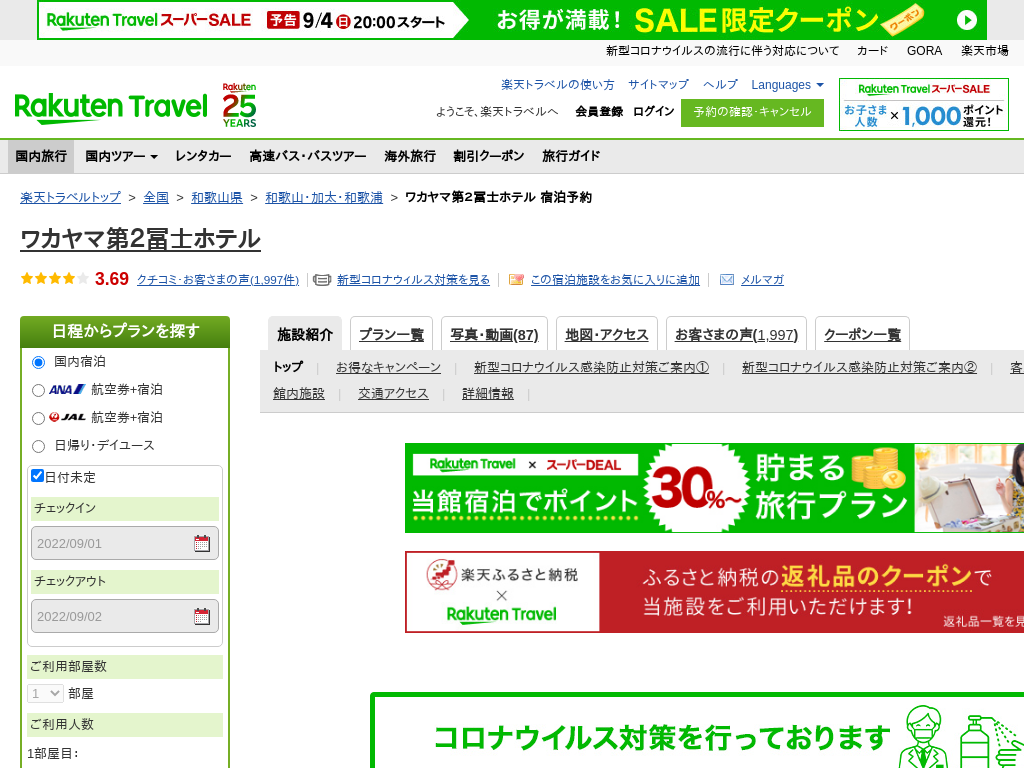Click the 予約の確認・キャンセル button
The image size is (1024, 768).
click(752, 112)
